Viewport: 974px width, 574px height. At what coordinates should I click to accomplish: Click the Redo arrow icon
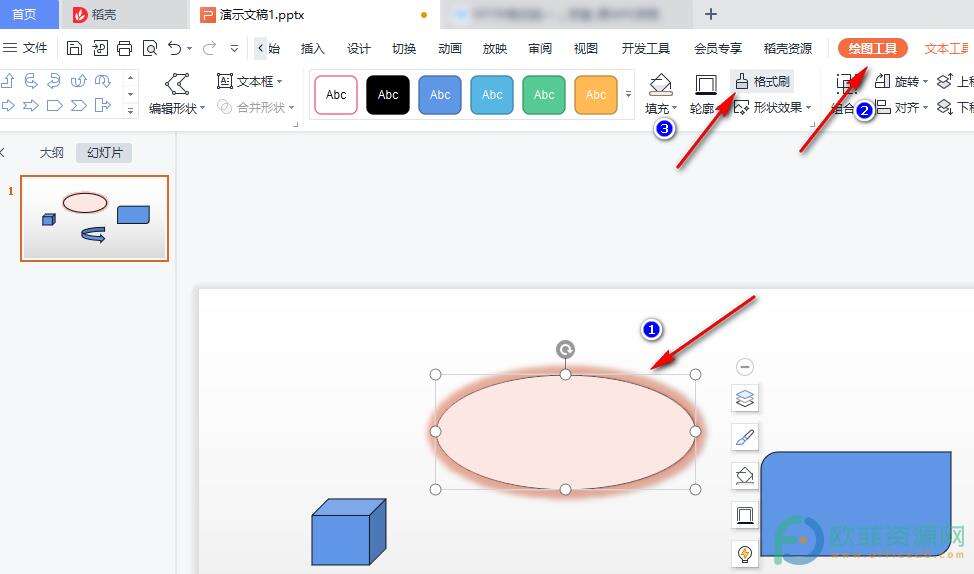pos(210,48)
